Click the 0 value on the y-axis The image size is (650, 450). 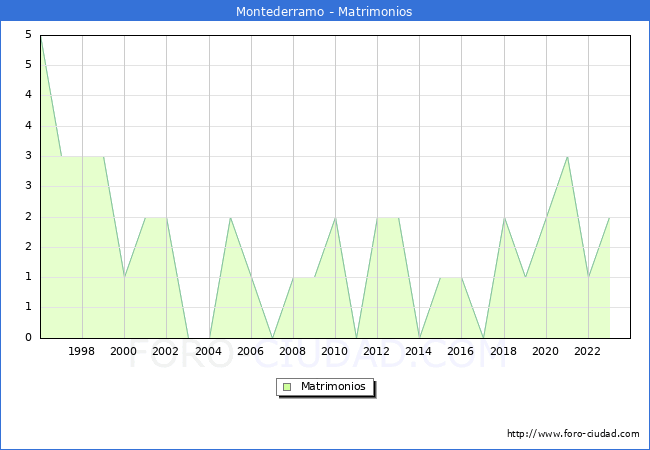point(28,337)
